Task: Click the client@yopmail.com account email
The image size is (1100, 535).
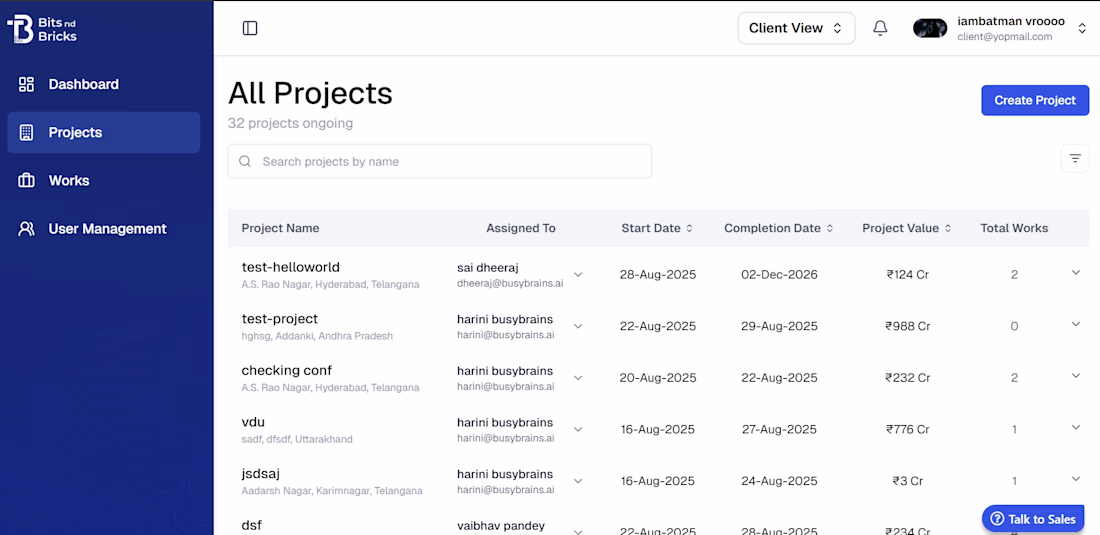Action: 1005,37
